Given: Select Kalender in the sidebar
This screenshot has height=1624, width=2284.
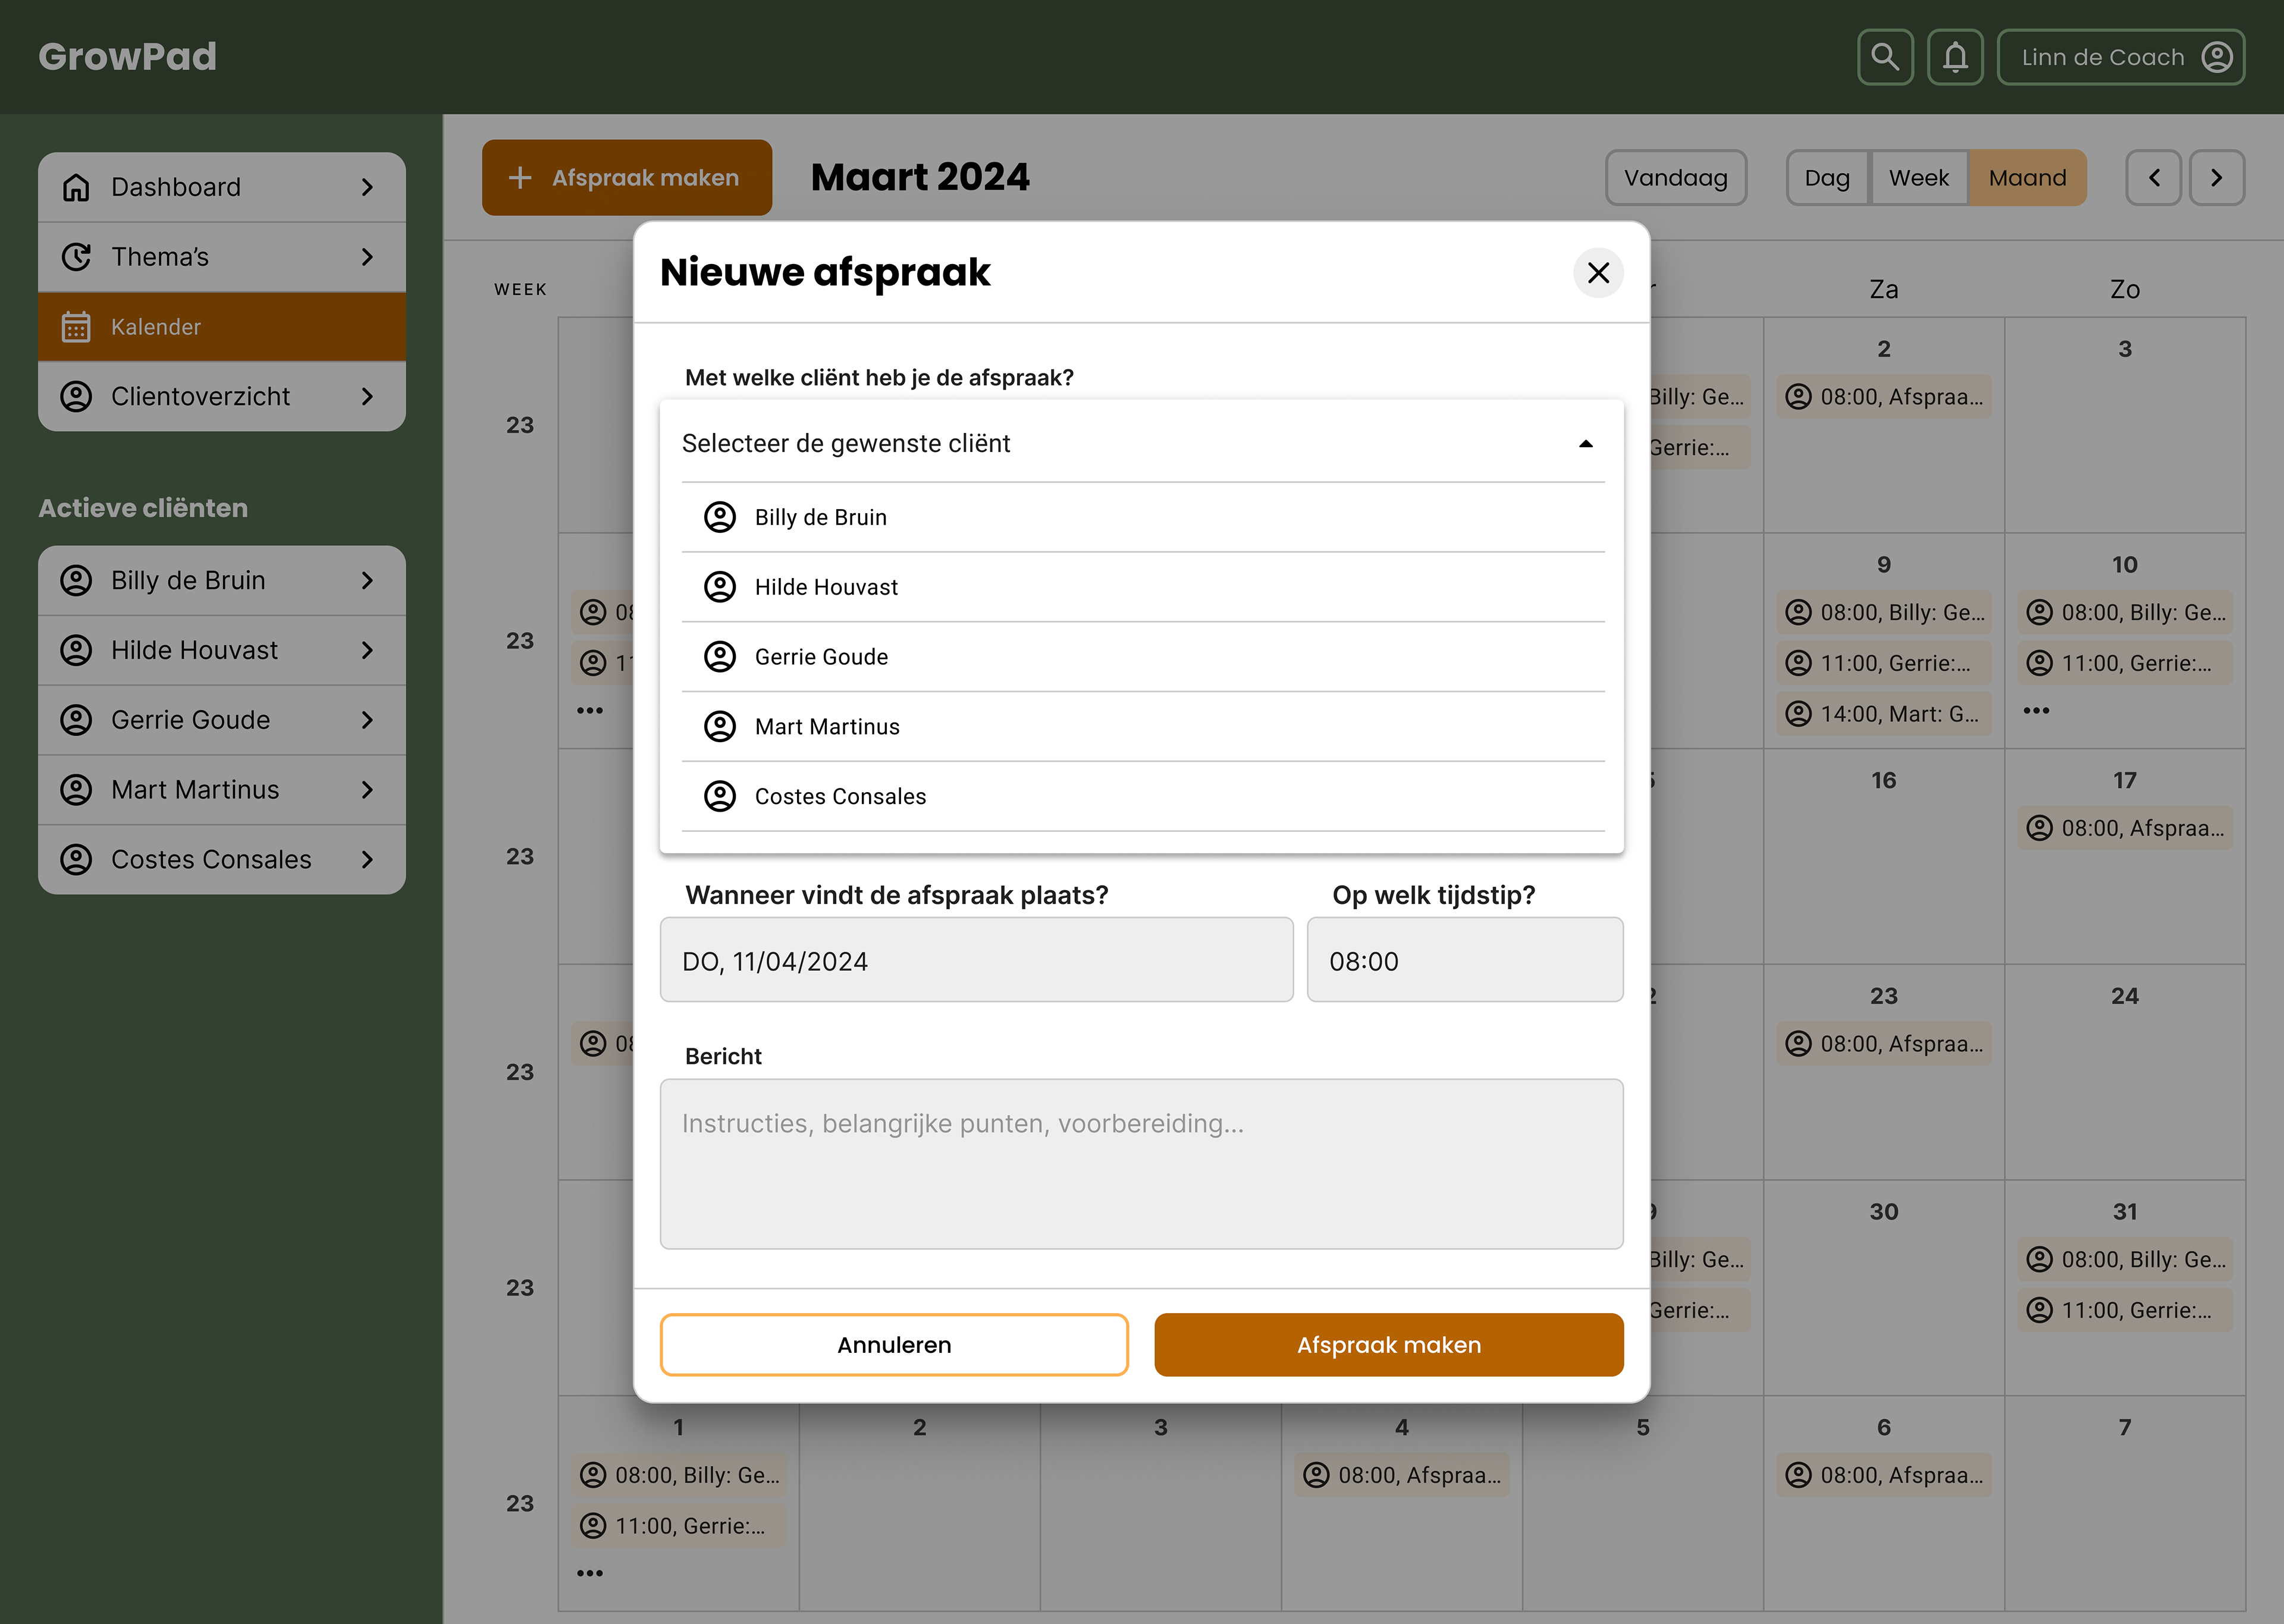Looking at the screenshot, I should point(222,327).
